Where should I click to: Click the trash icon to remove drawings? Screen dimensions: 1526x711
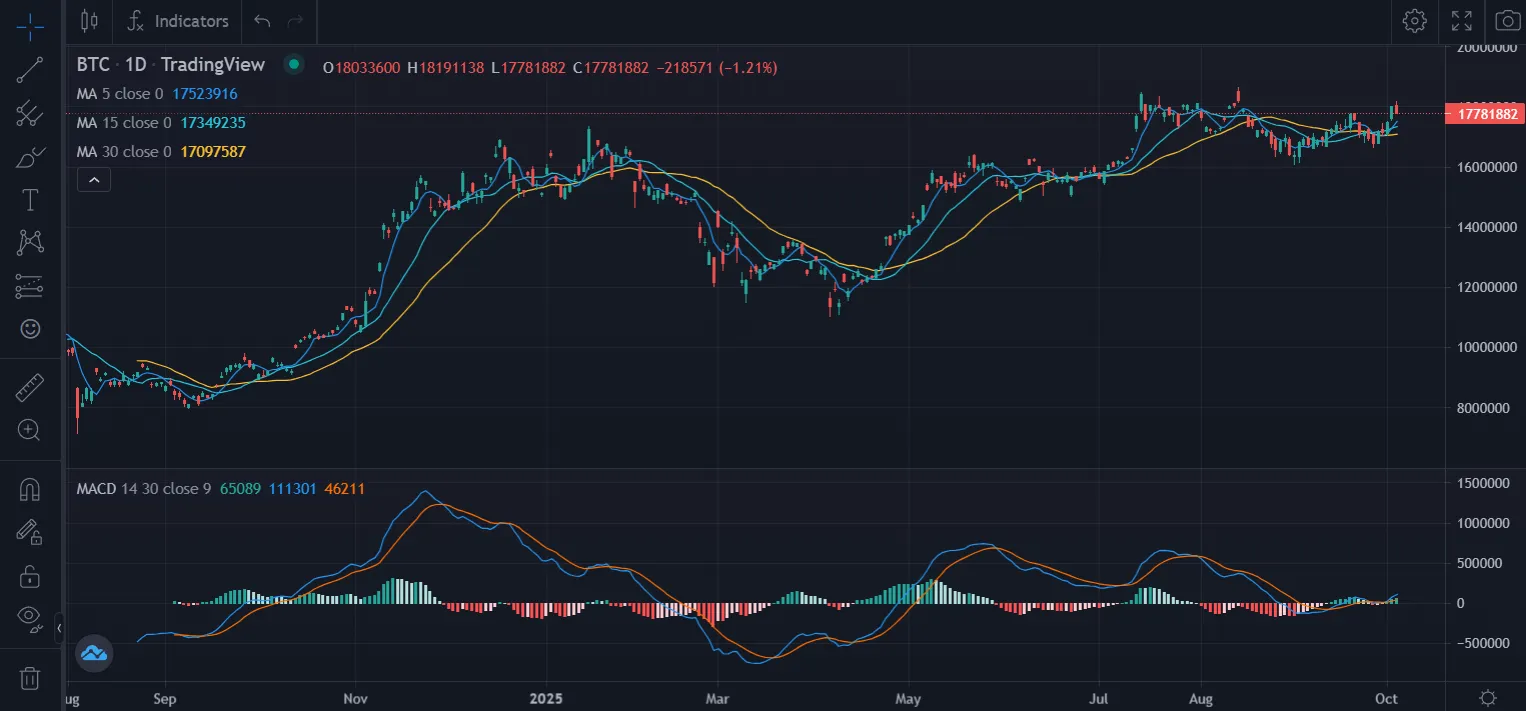pos(30,678)
